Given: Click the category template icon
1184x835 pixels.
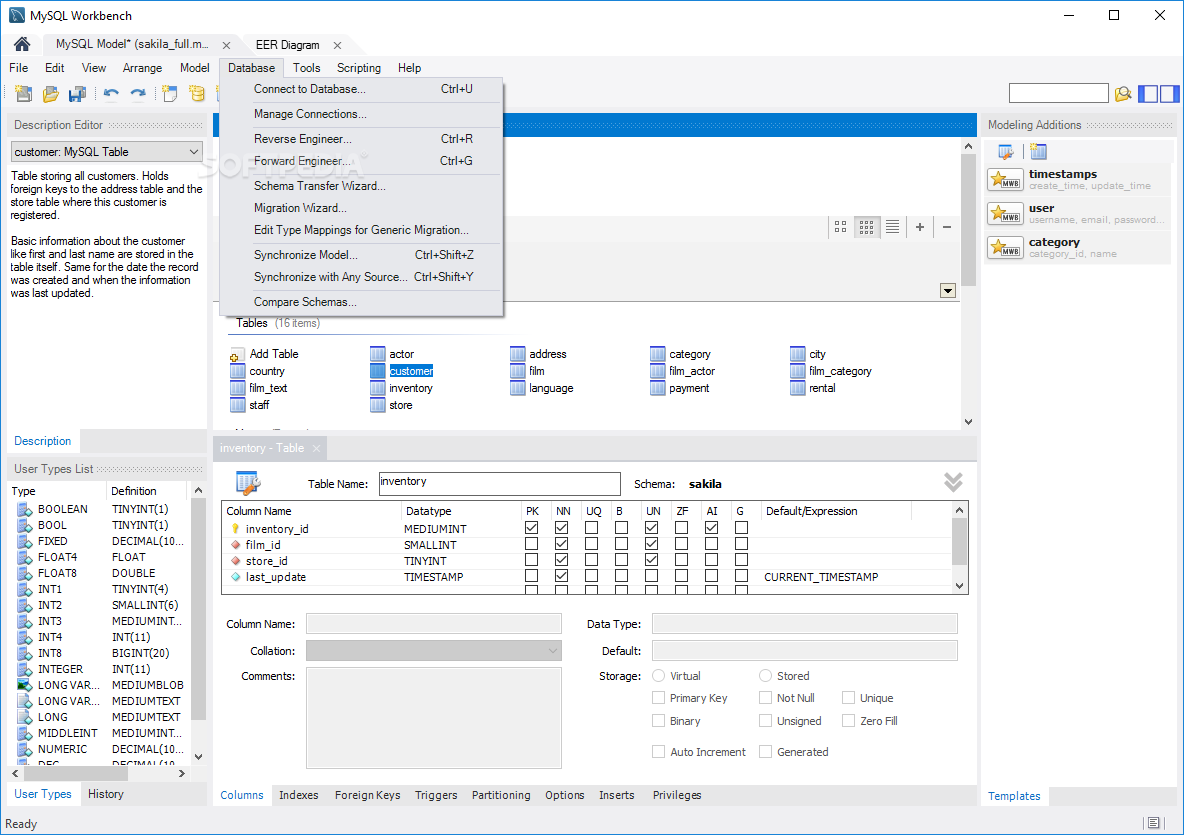Looking at the screenshot, I should [x=1005, y=248].
